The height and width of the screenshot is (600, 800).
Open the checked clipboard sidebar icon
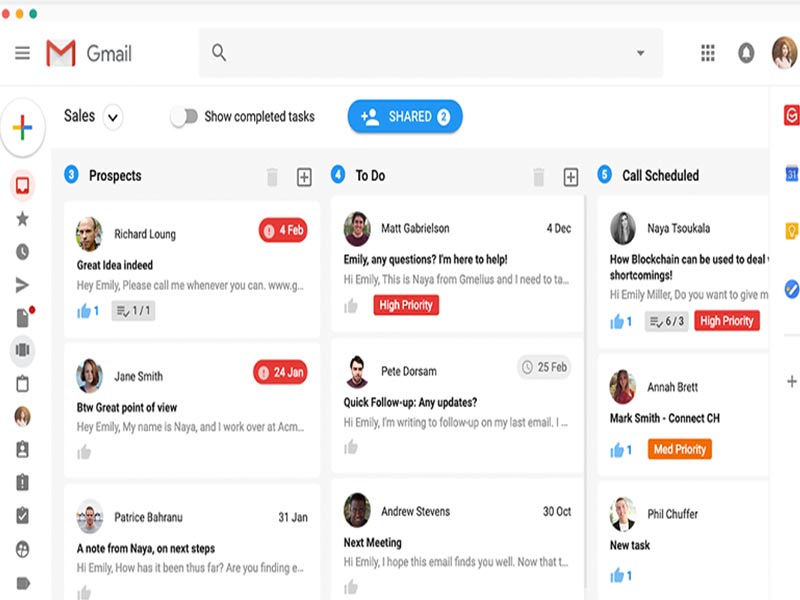22,515
